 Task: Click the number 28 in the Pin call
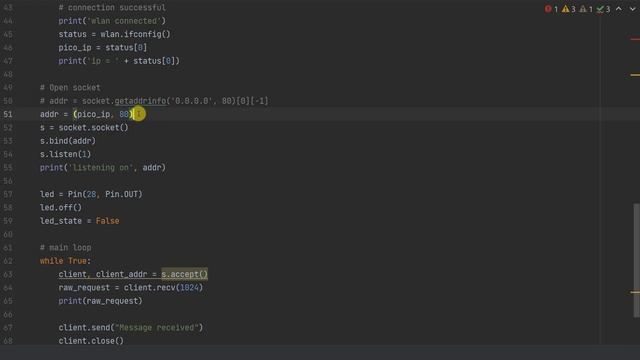pyautogui.click(x=91, y=194)
